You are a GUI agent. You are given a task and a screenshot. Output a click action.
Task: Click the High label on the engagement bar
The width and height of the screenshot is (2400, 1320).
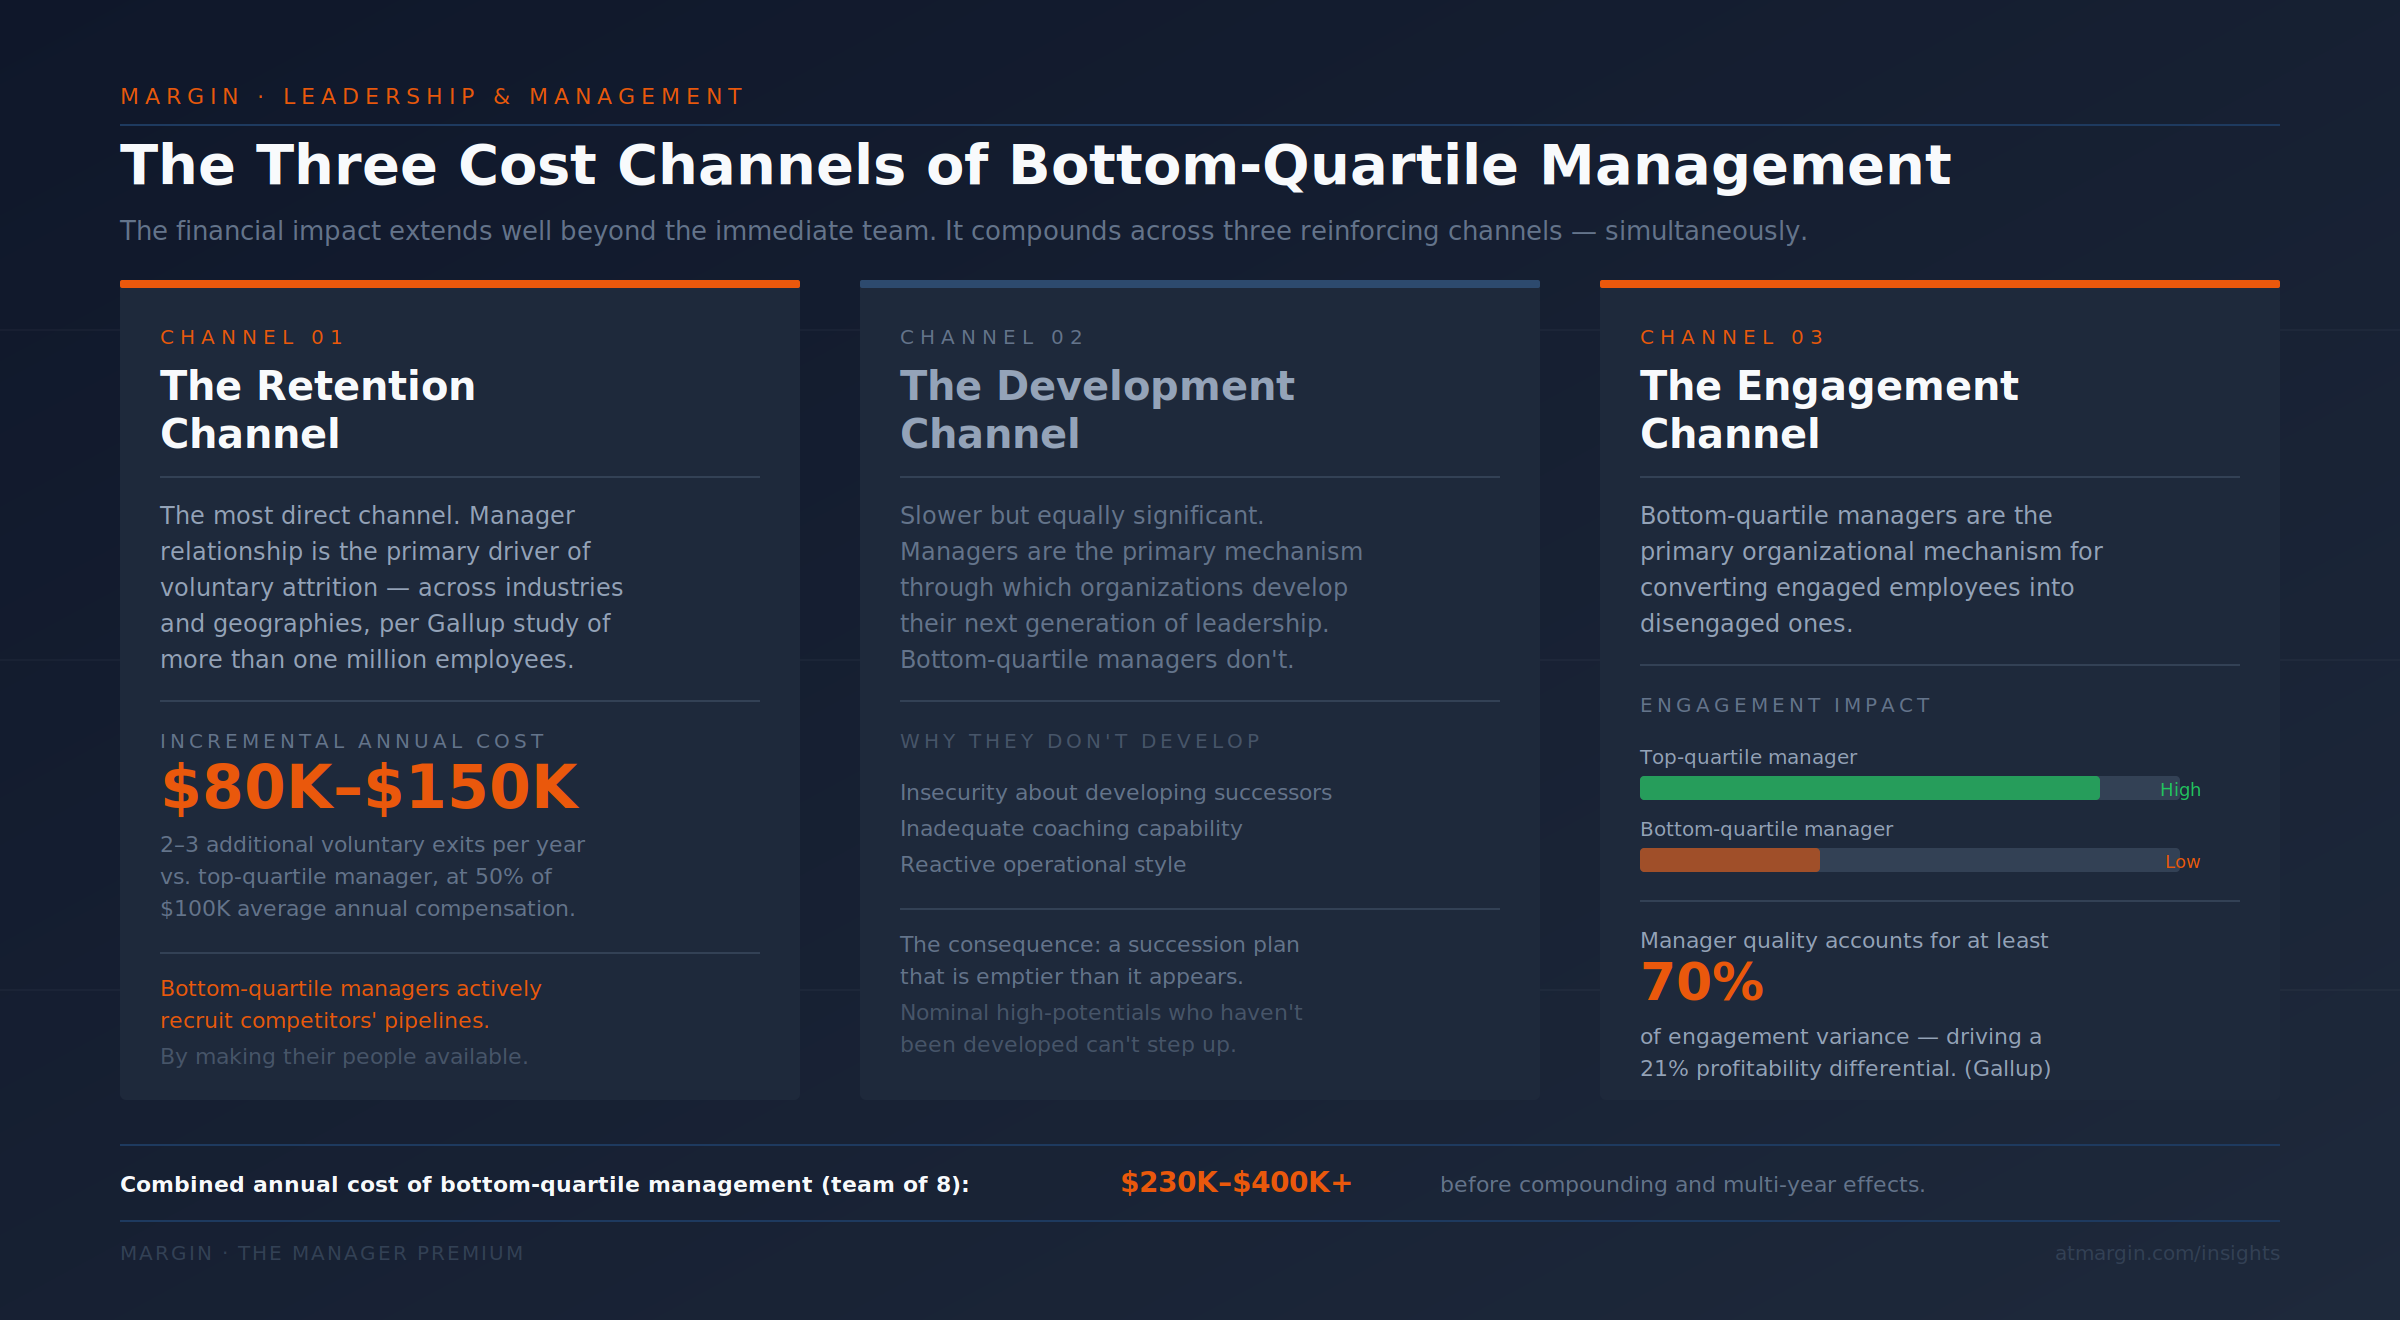click(2181, 790)
